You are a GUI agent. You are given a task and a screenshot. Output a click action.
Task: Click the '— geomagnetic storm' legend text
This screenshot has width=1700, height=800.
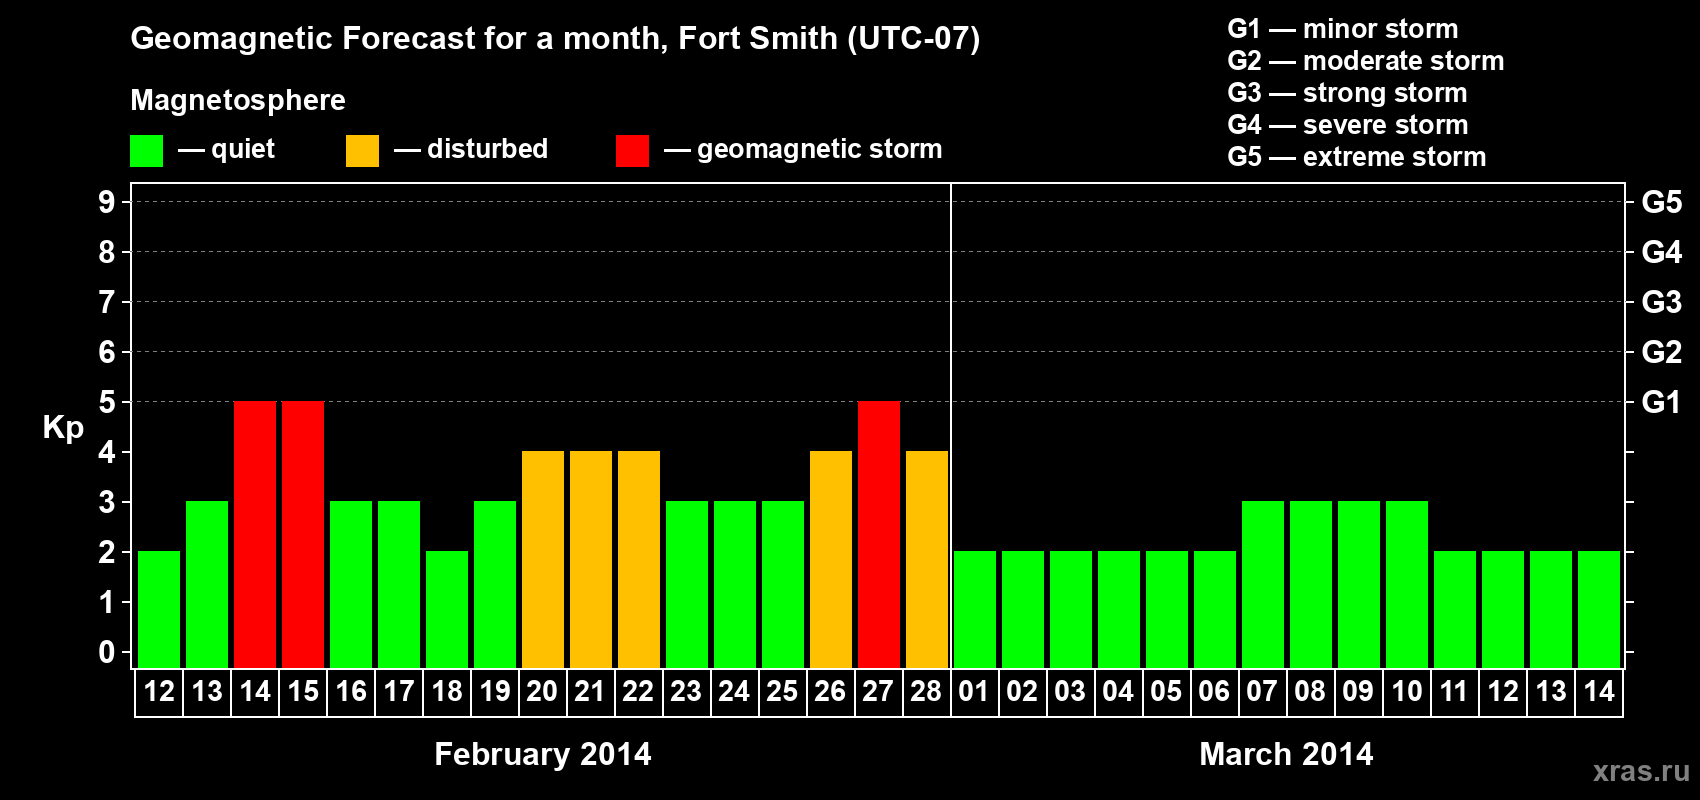click(803, 149)
